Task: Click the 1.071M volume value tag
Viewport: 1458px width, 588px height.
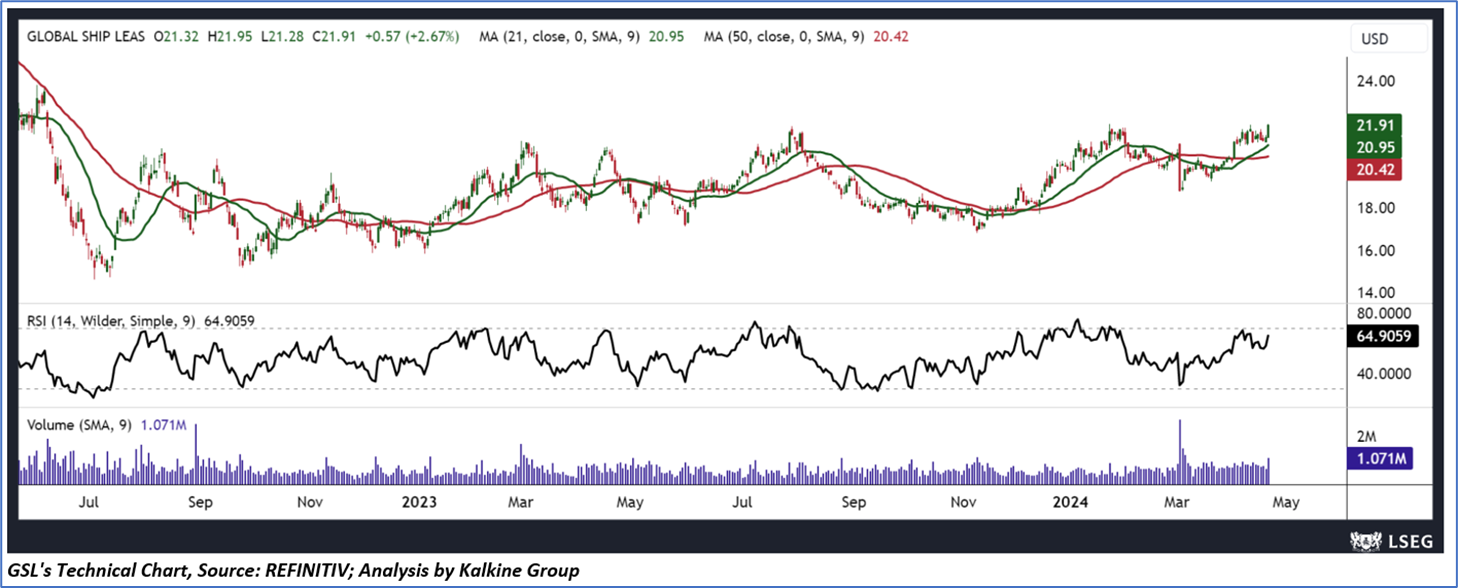Action: [1380, 459]
